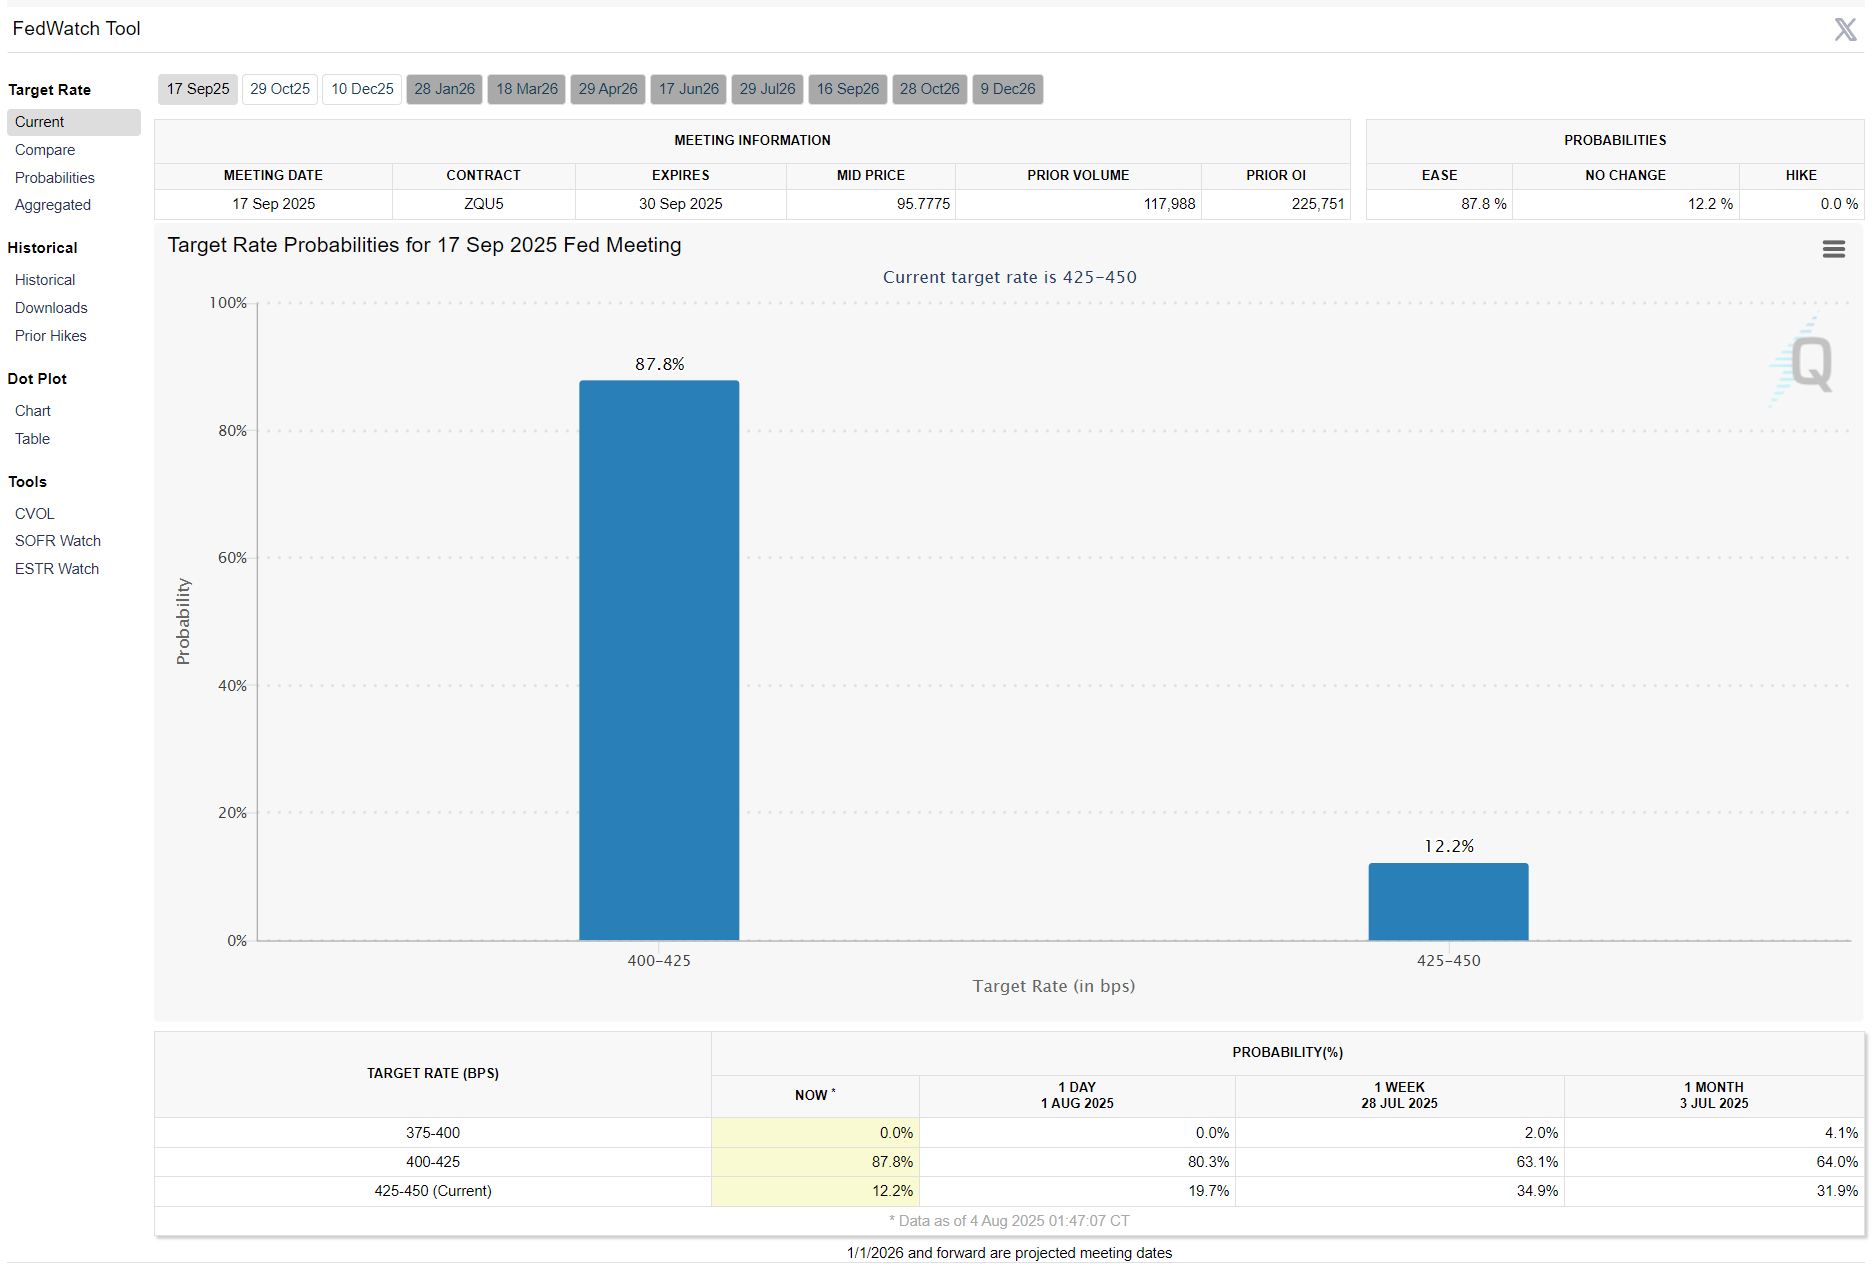1874x1264 pixels.
Task: Click the 425–450 bar showing 12.2%
Action: pos(1448,902)
